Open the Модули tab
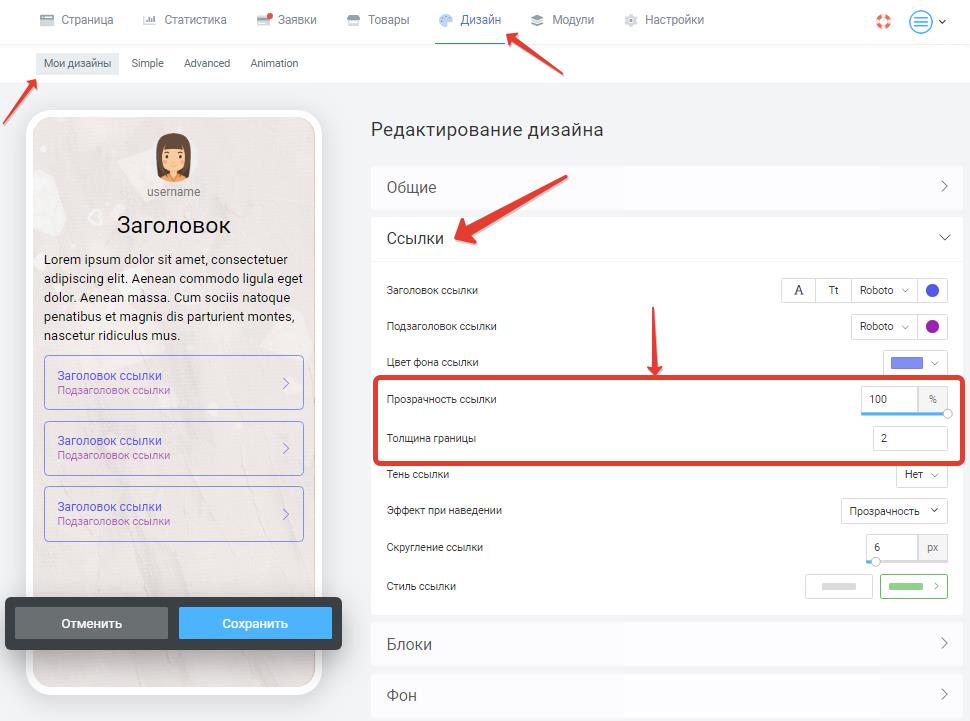Viewport: 970px width, 721px height. [x=562, y=20]
